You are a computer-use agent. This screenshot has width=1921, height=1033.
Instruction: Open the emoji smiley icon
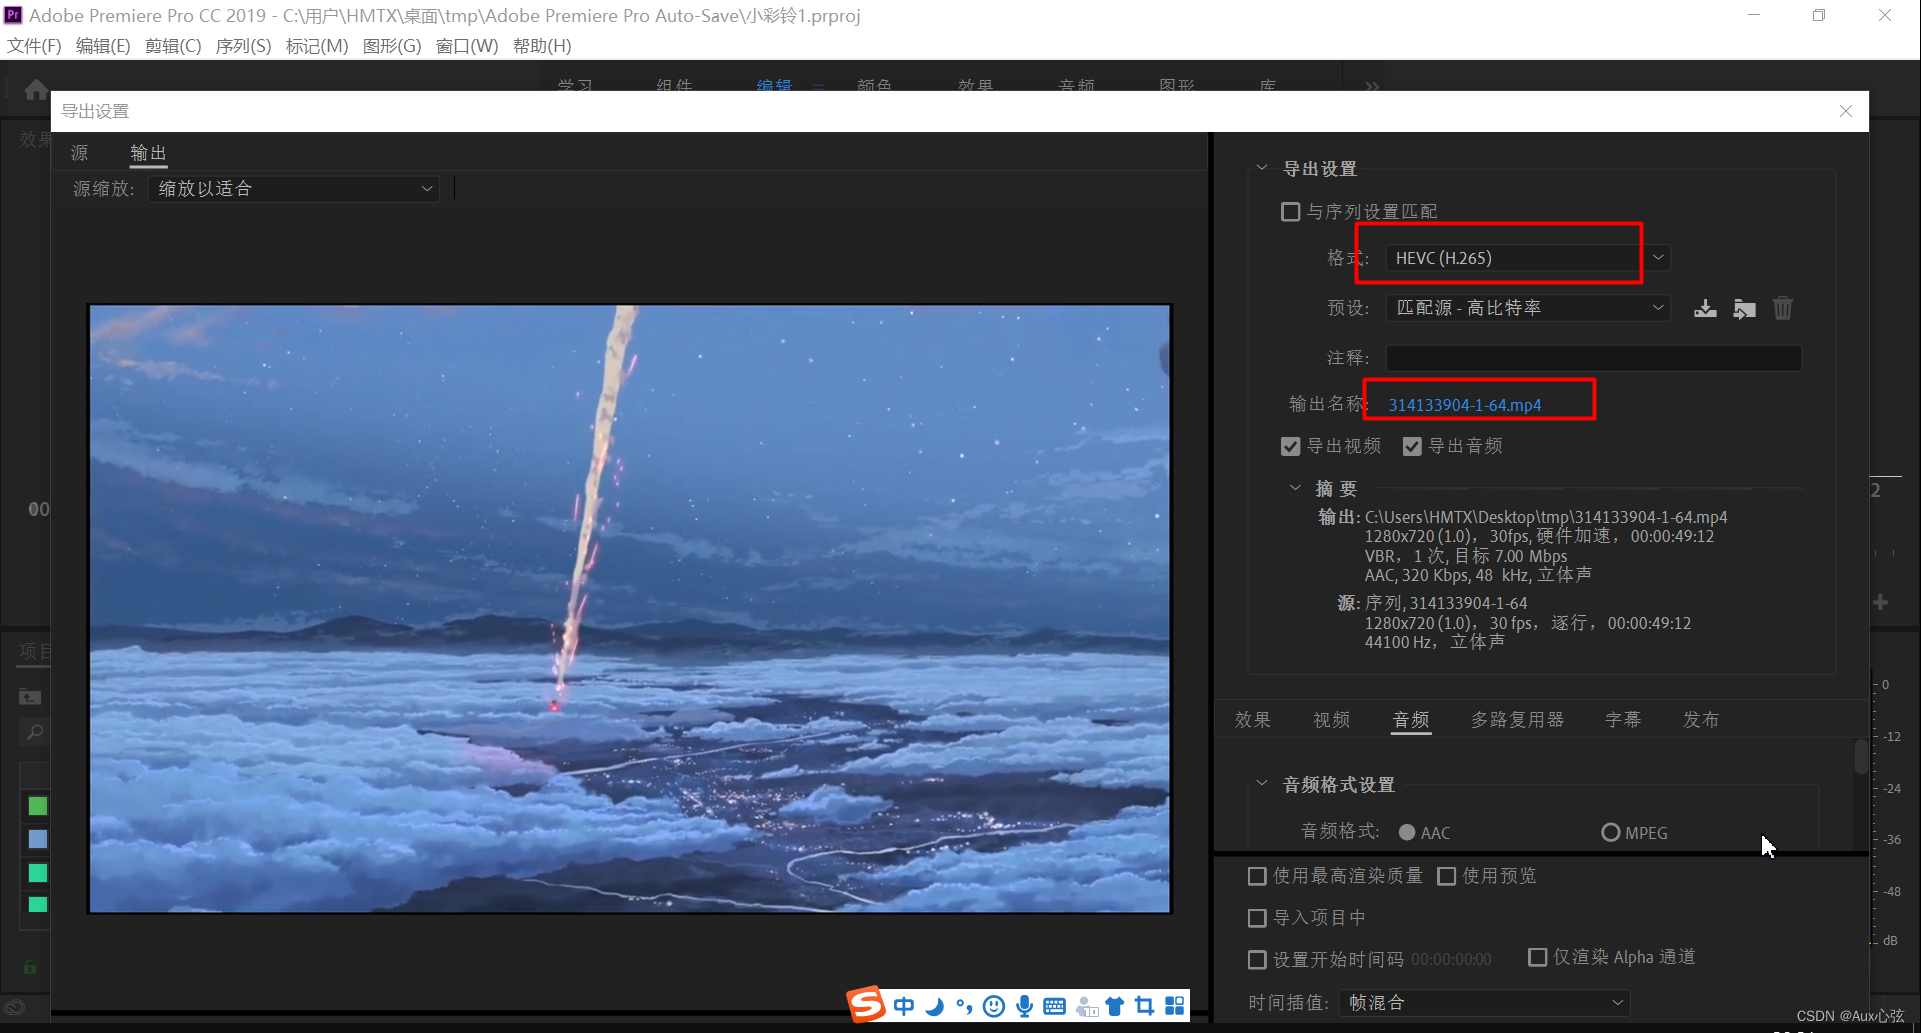pos(993,1006)
